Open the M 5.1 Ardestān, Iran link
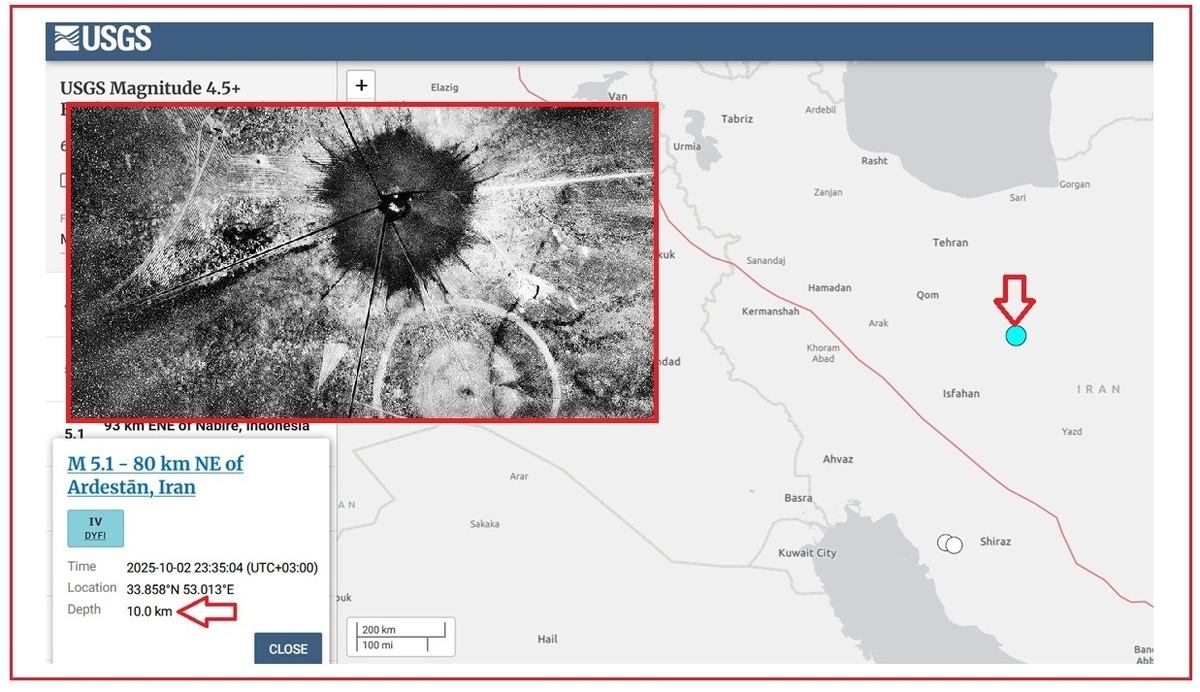The image size is (1200, 692). tap(155, 475)
